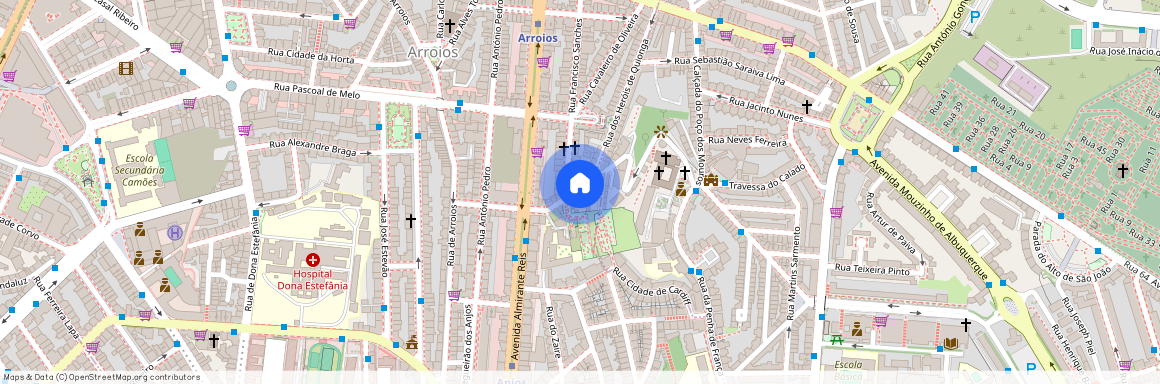1160x384 pixels.
Task: Click the brown person icon near the picnic table
Action: coord(857,329)
